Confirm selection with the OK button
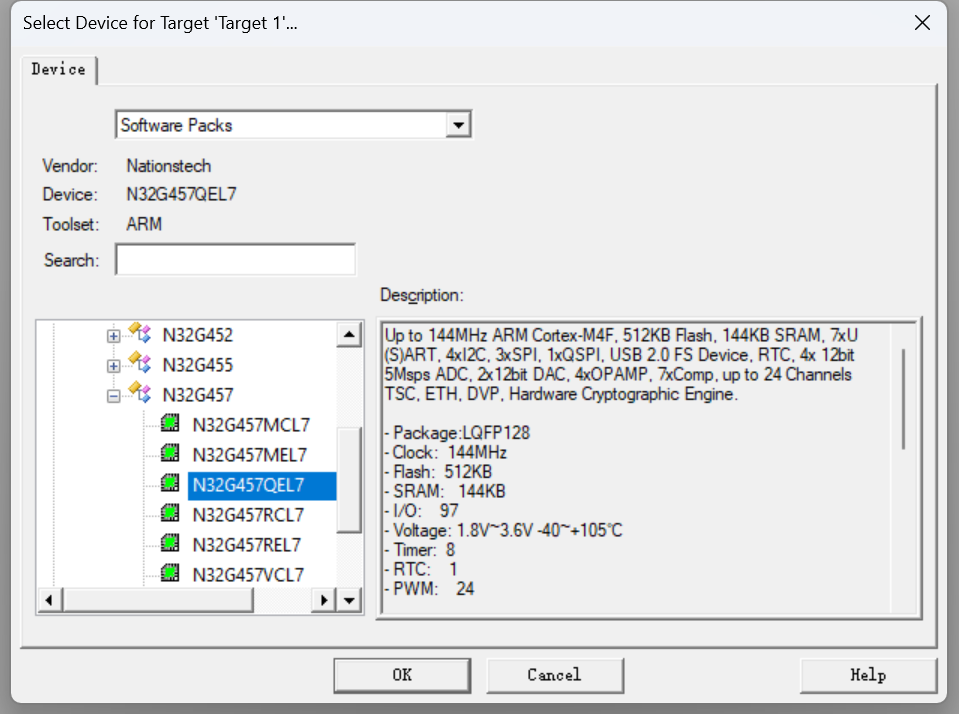The width and height of the screenshot is (959, 714). point(402,675)
